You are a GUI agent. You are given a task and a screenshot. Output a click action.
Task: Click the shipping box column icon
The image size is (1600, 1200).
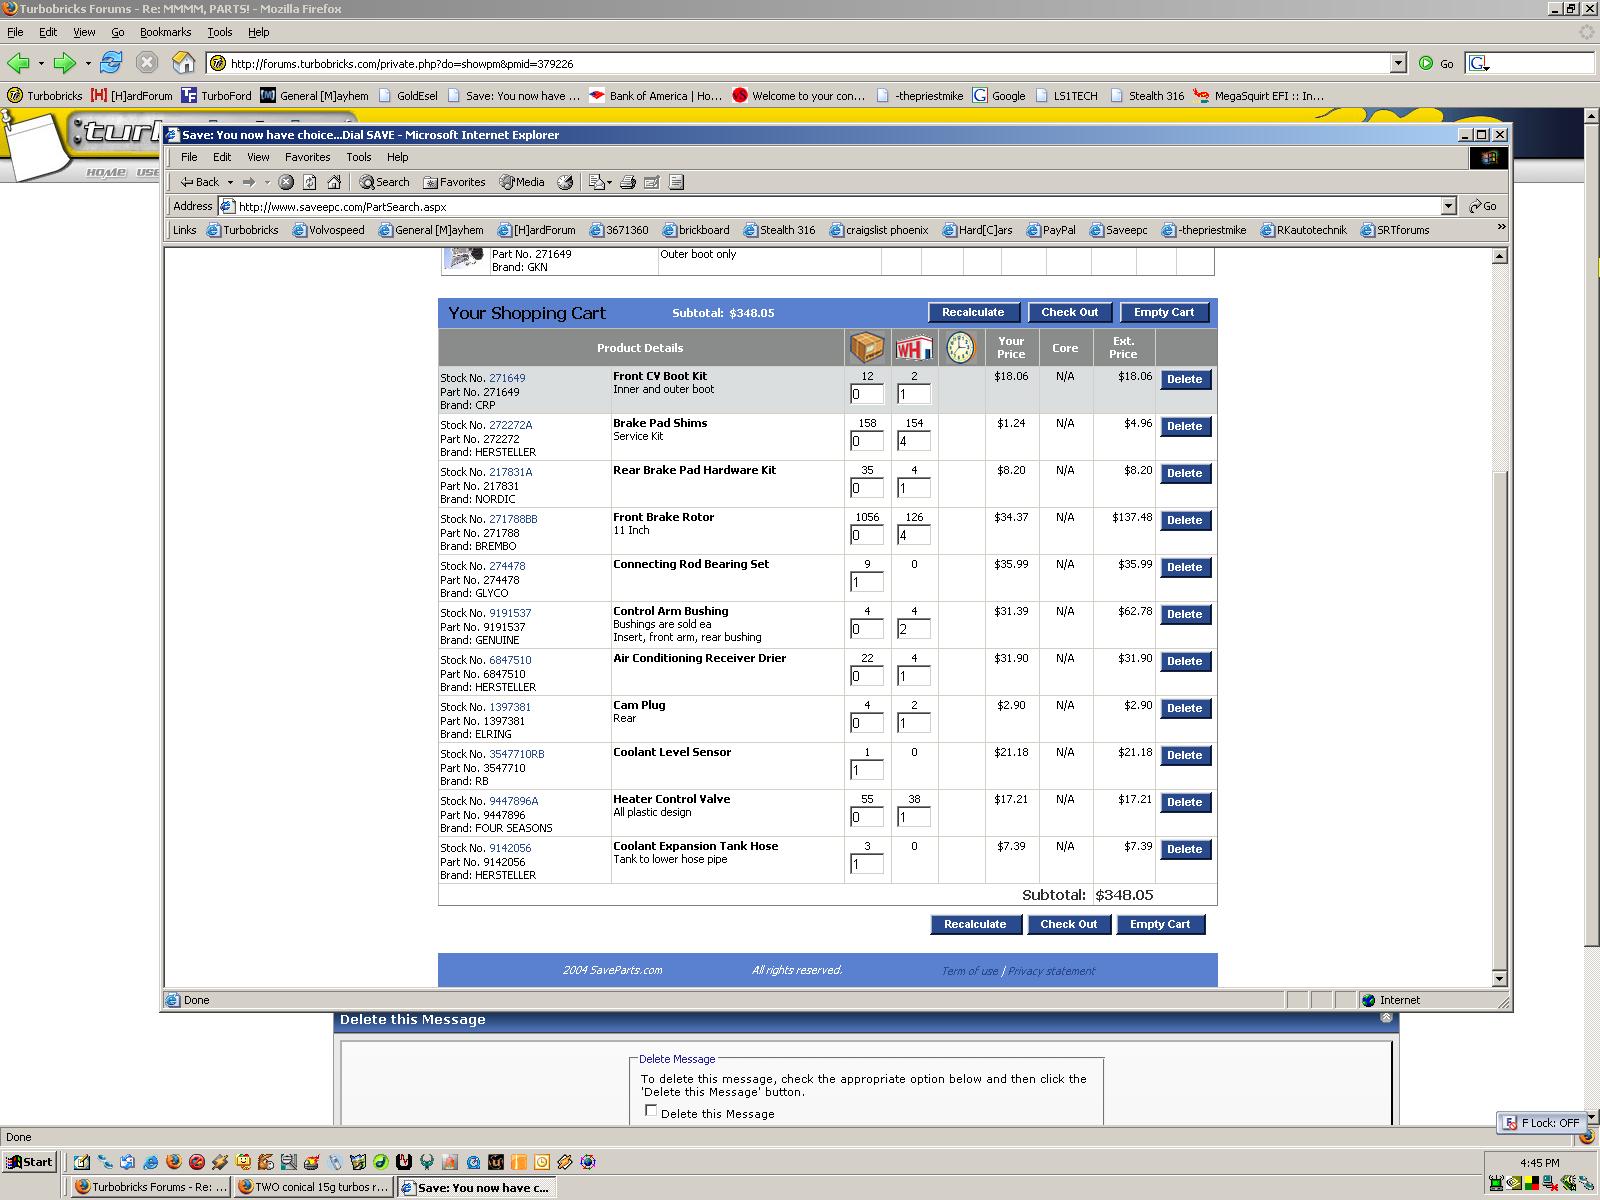[867, 347]
